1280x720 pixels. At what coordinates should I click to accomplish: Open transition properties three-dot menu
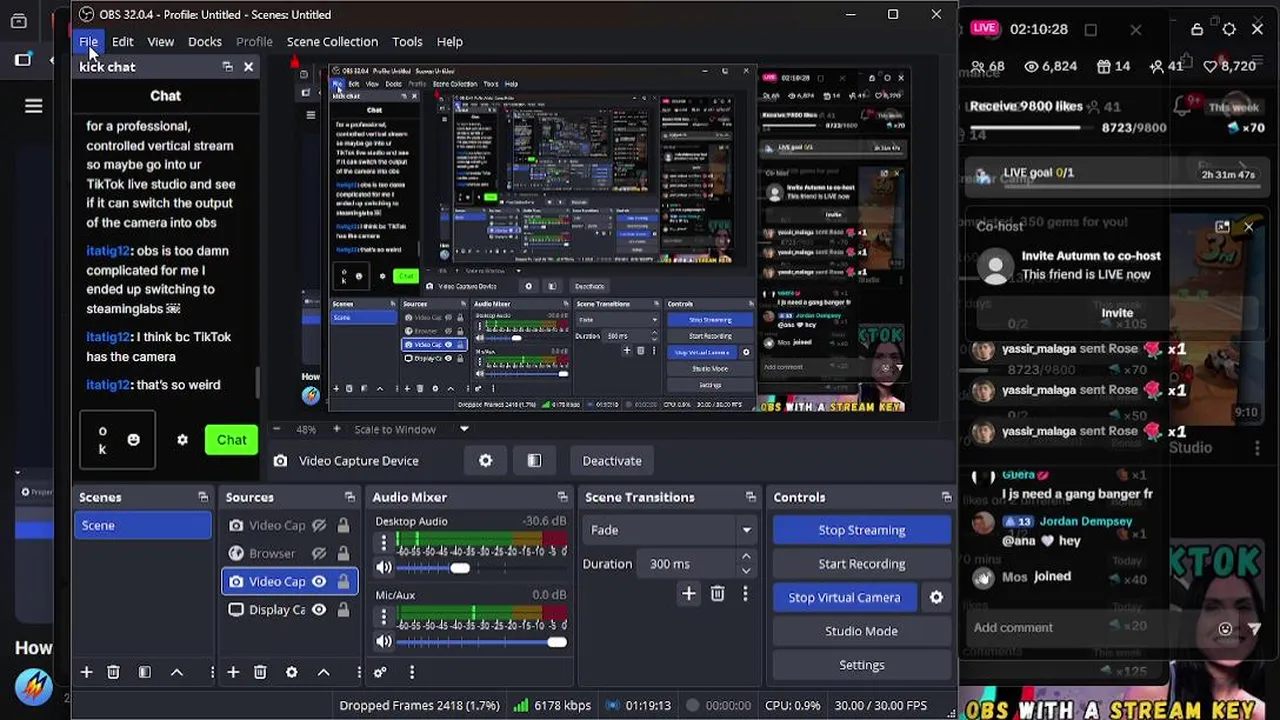click(x=745, y=594)
